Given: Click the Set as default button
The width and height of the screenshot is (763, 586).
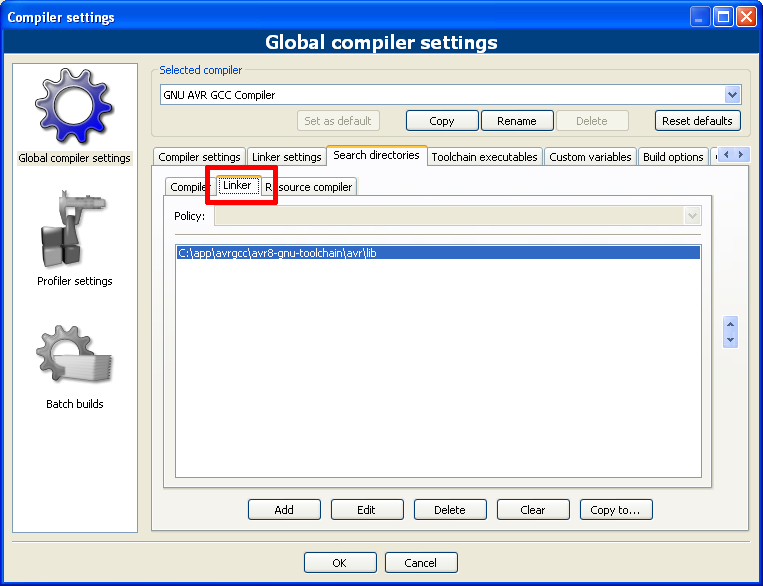Looking at the screenshot, I should pyautogui.click(x=338, y=121).
